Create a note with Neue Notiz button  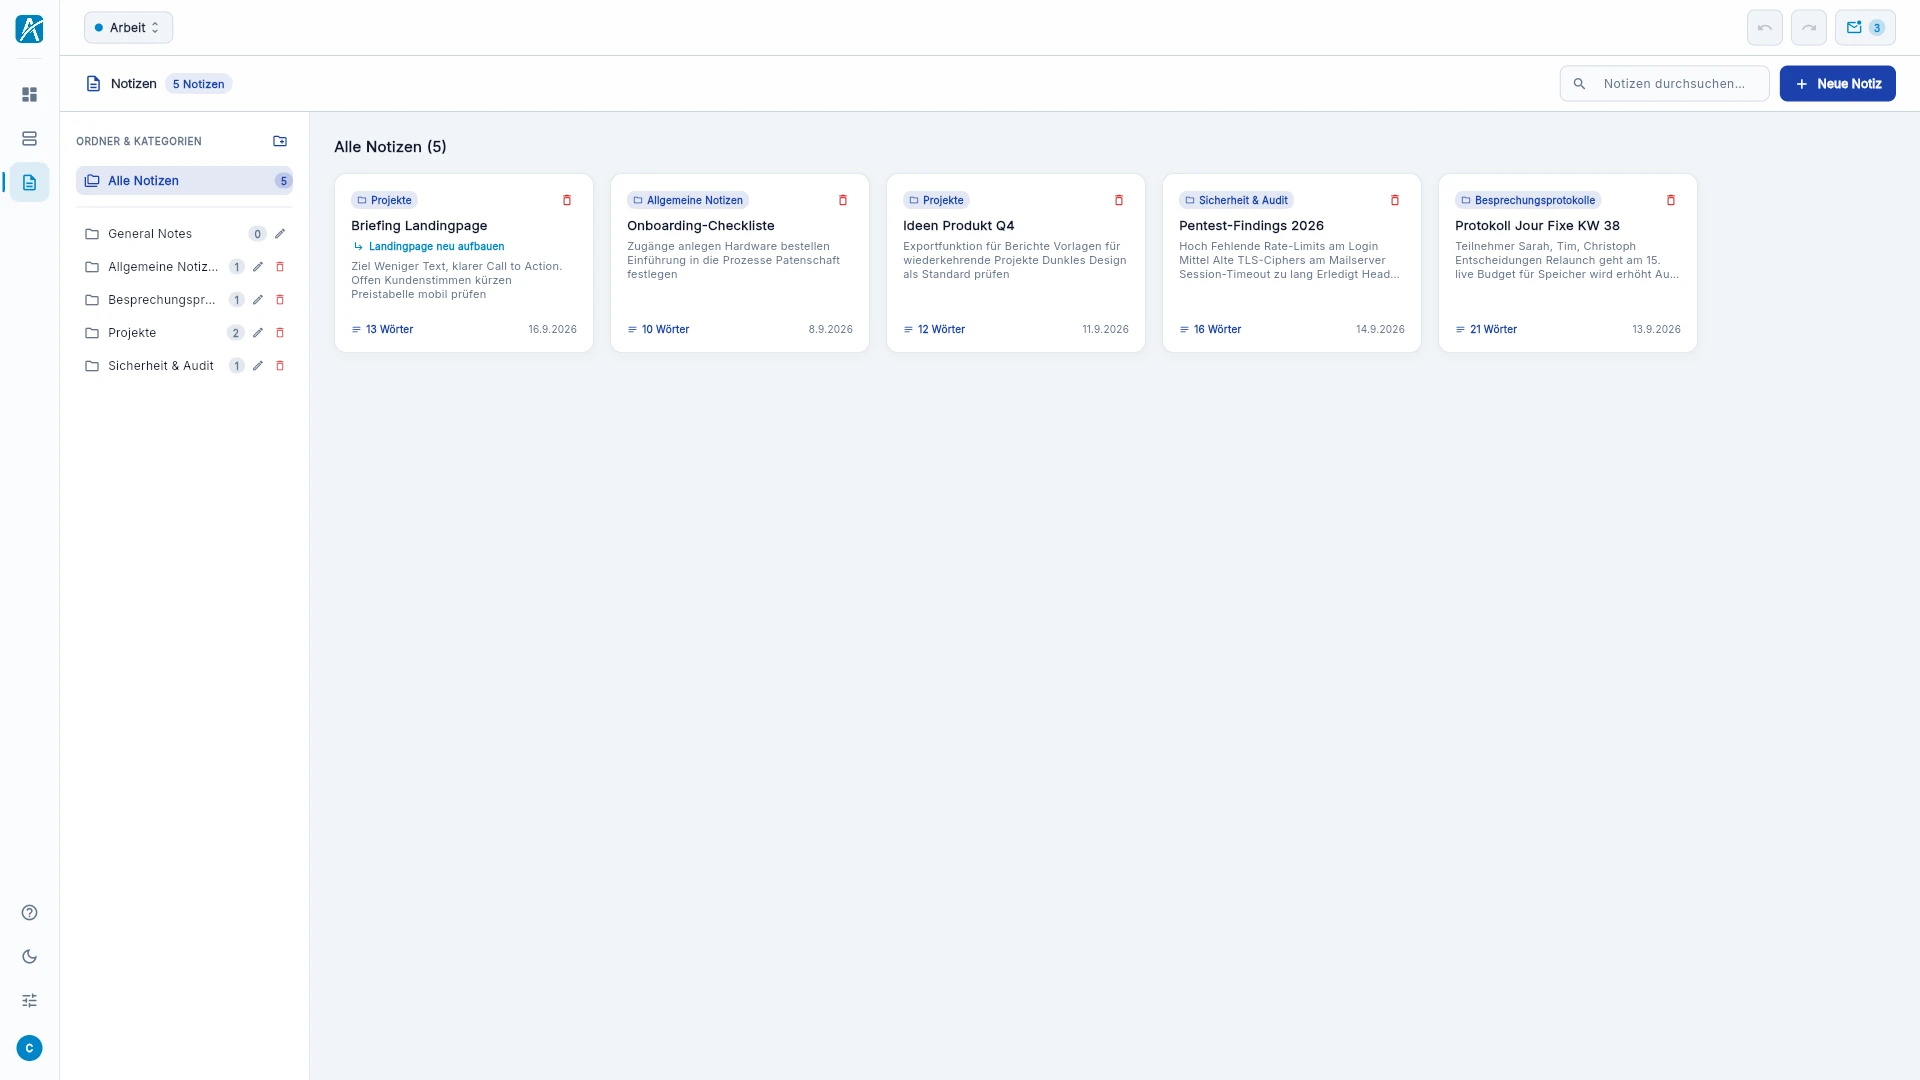(x=1837, y=84)
